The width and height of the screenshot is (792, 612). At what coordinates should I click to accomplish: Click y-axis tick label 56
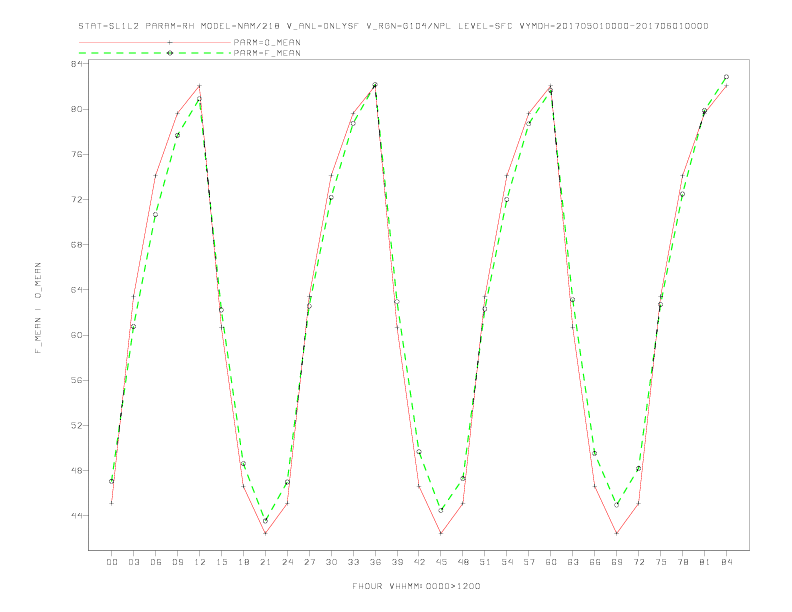pos(76,380)
